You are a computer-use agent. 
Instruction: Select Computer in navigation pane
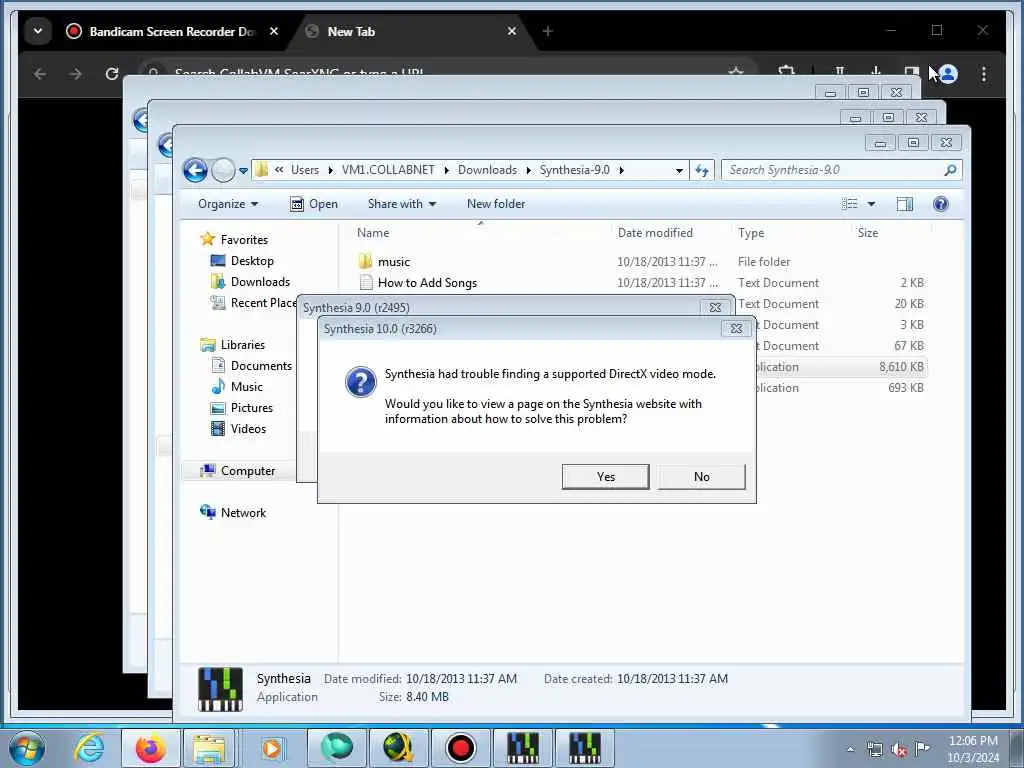pyautogui.click(x=248, y=471)
